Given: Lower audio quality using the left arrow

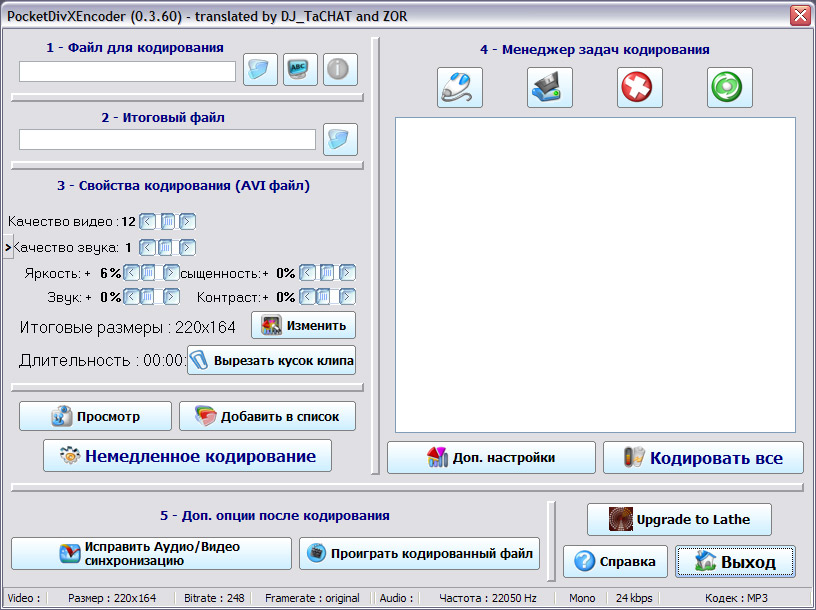Looking at the screenshot, I should [x=147, y=247].
